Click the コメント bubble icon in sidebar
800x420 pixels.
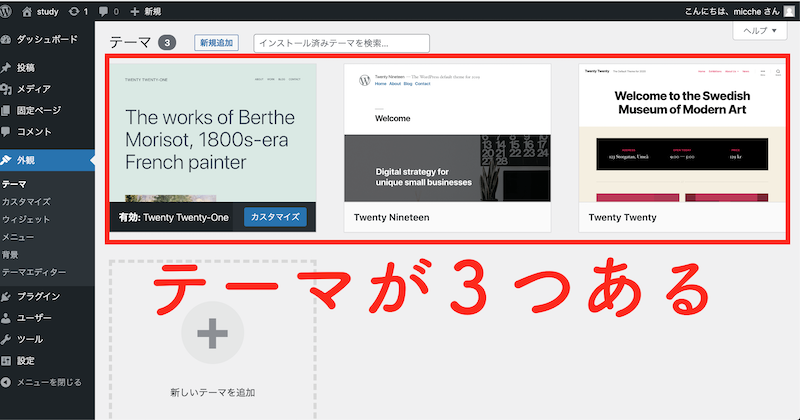point(6,132)
